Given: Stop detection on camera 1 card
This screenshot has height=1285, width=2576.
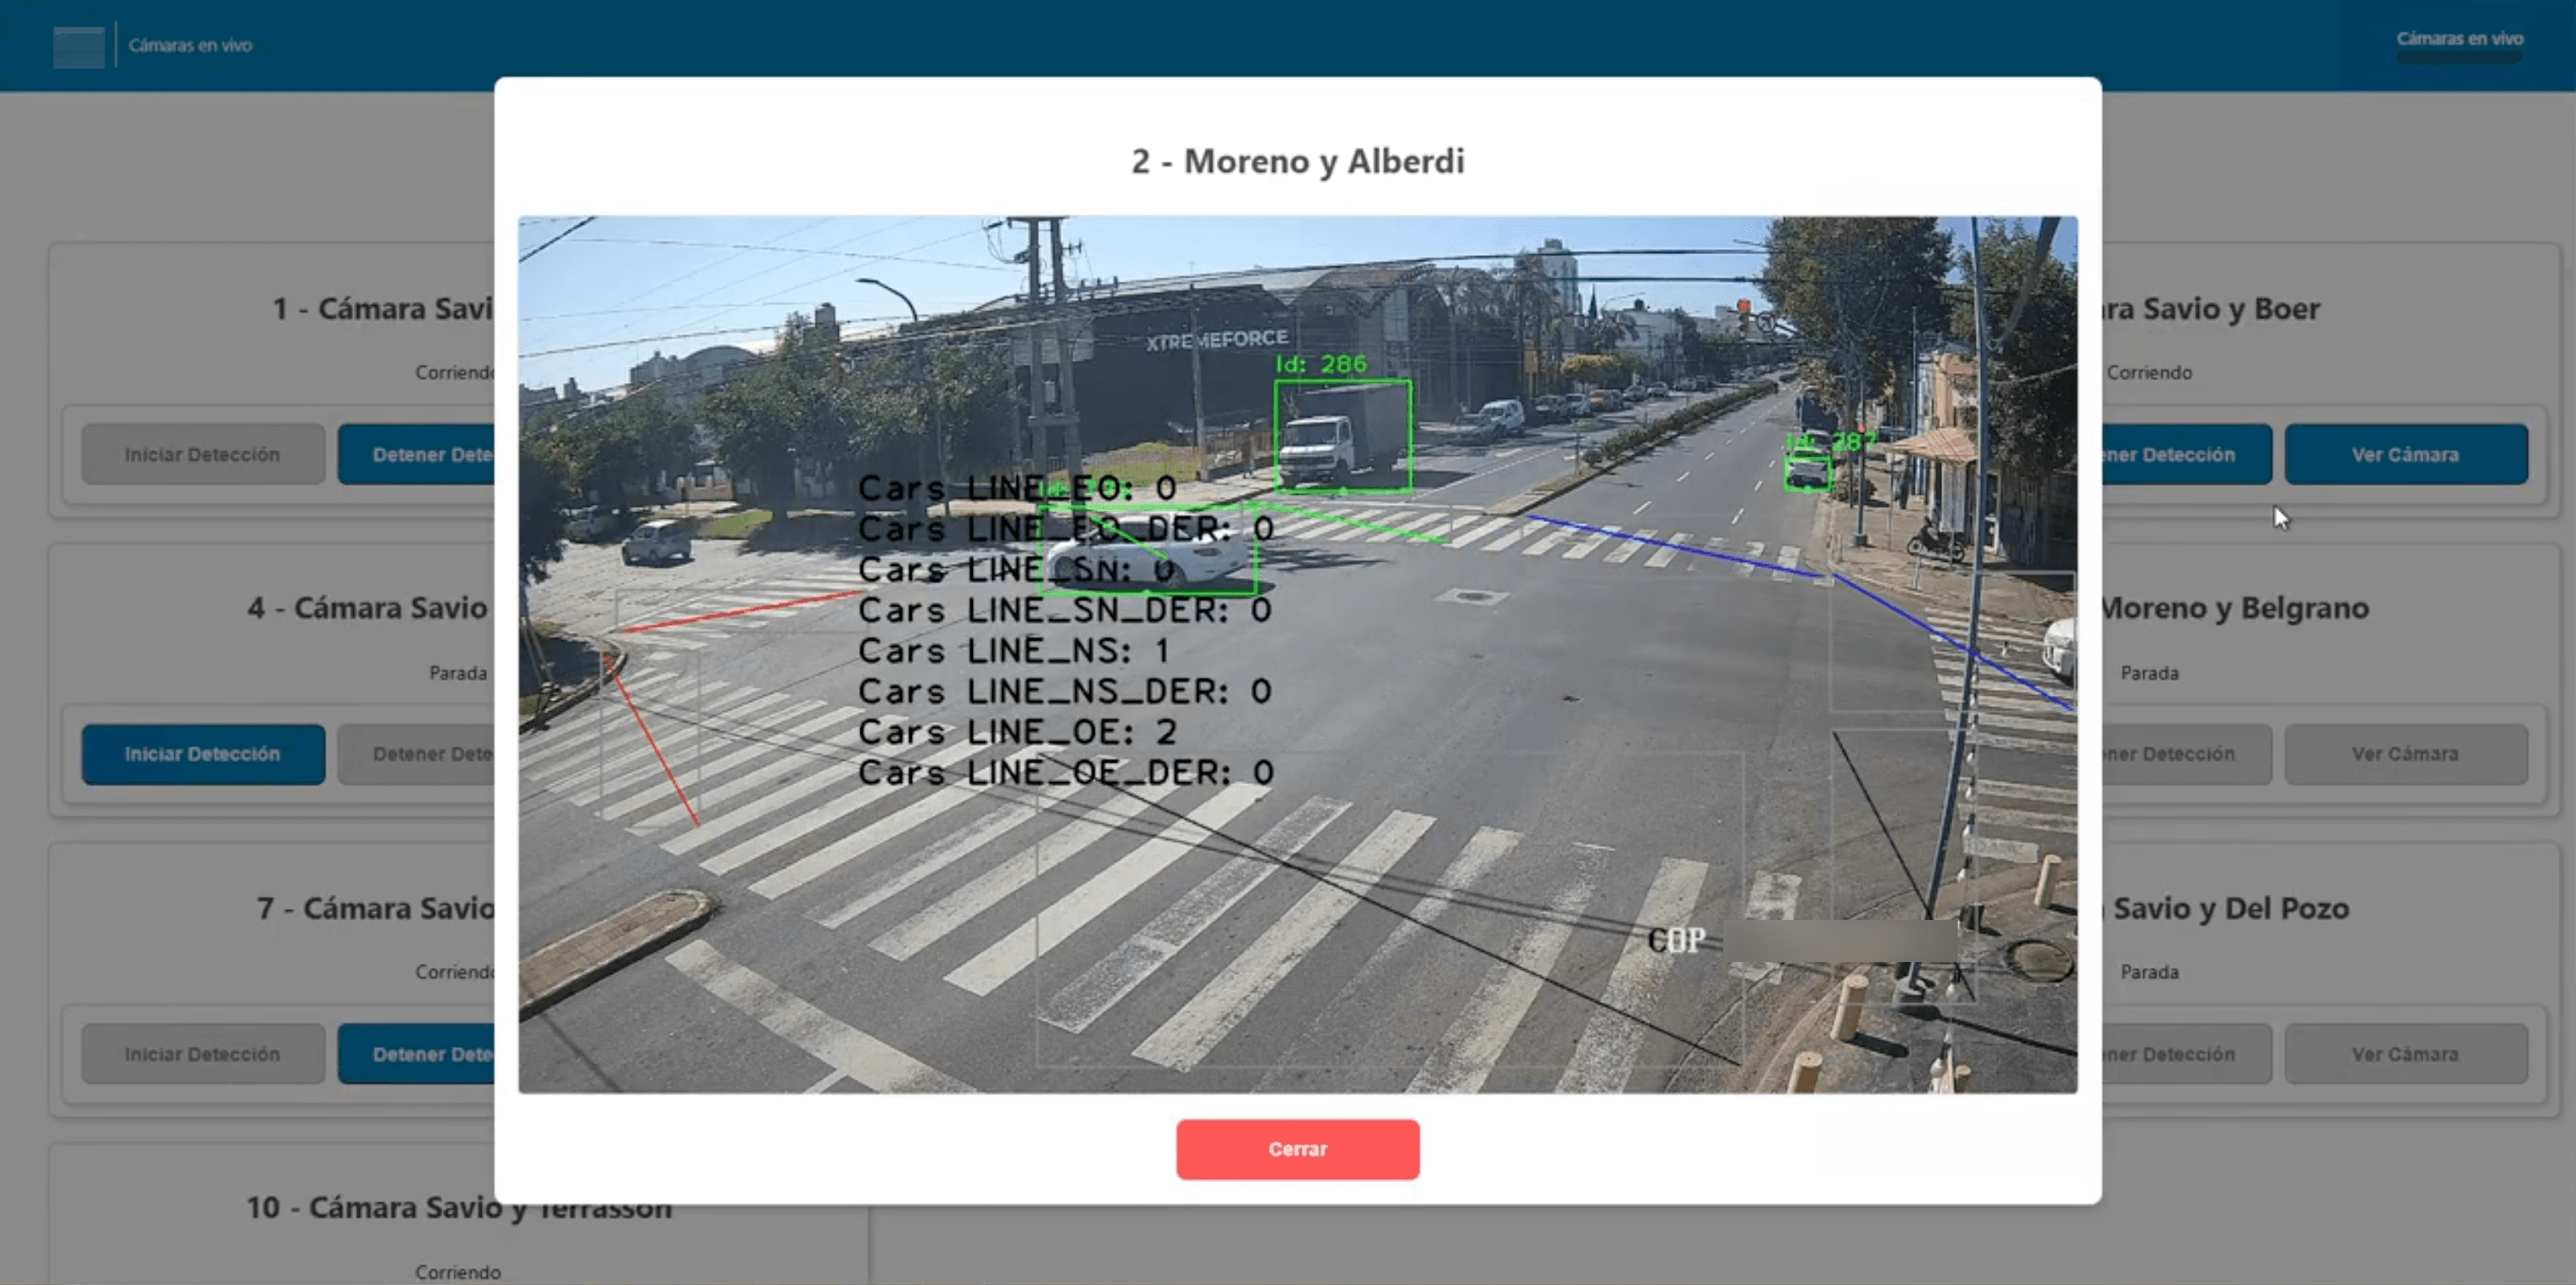Looking at the screenshot, I should coord(417,455).
